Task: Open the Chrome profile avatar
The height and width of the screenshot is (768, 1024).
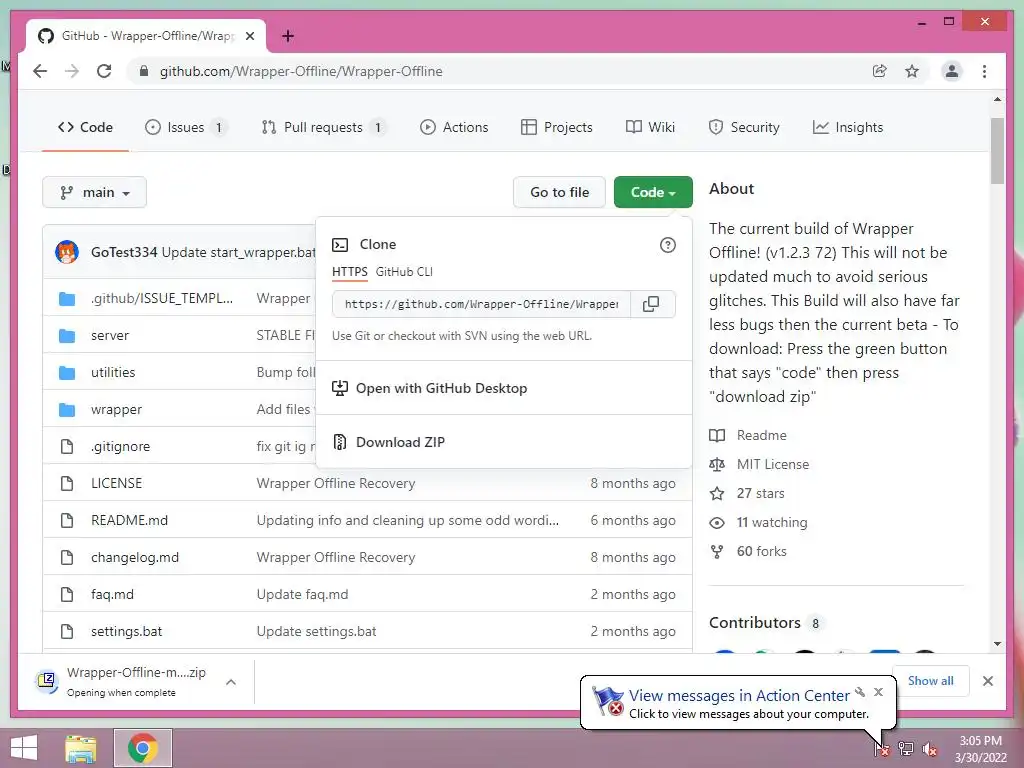Action: coord(952,71)
